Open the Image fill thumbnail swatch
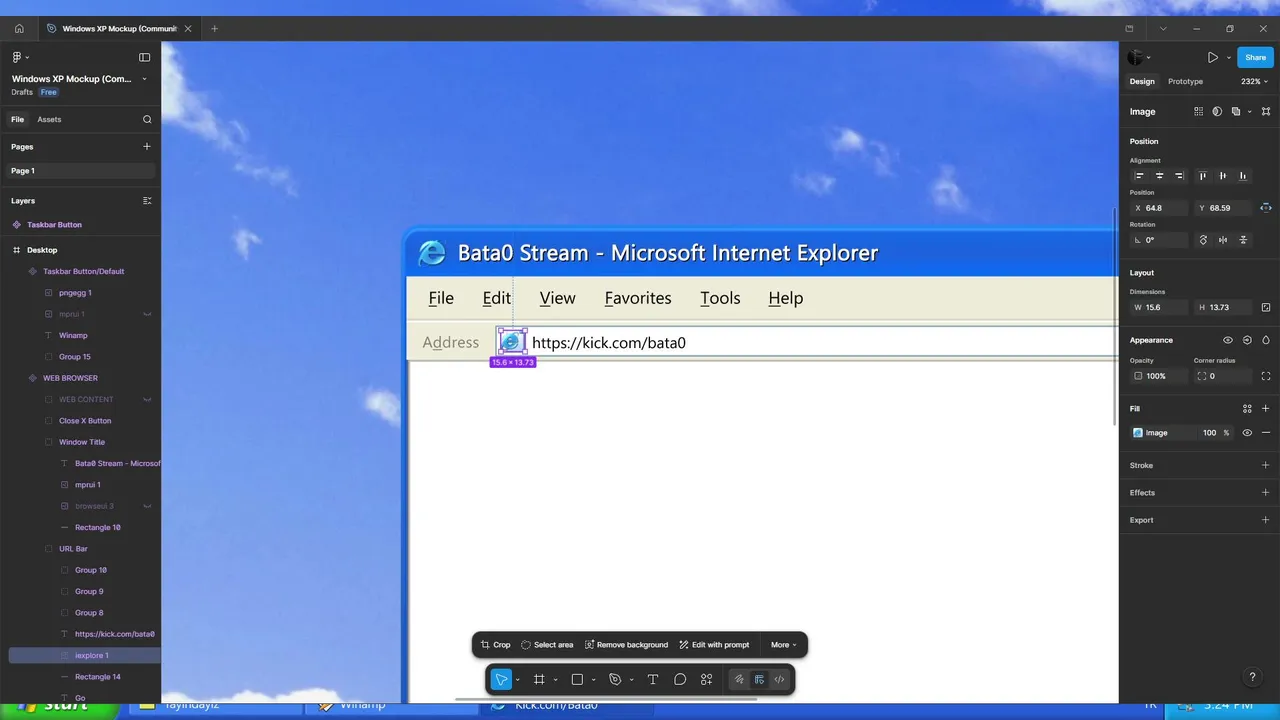The image size is (1280, 720). point(1138,433)
